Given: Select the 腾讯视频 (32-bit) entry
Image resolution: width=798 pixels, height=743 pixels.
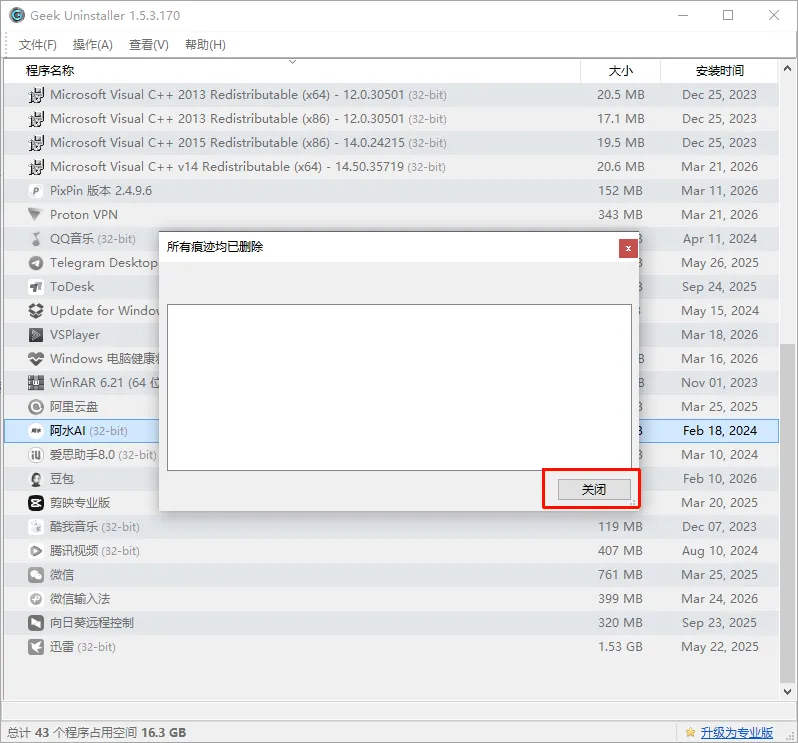Looking at the screenshot, I should pyautogui.click(x=391, y=551).
